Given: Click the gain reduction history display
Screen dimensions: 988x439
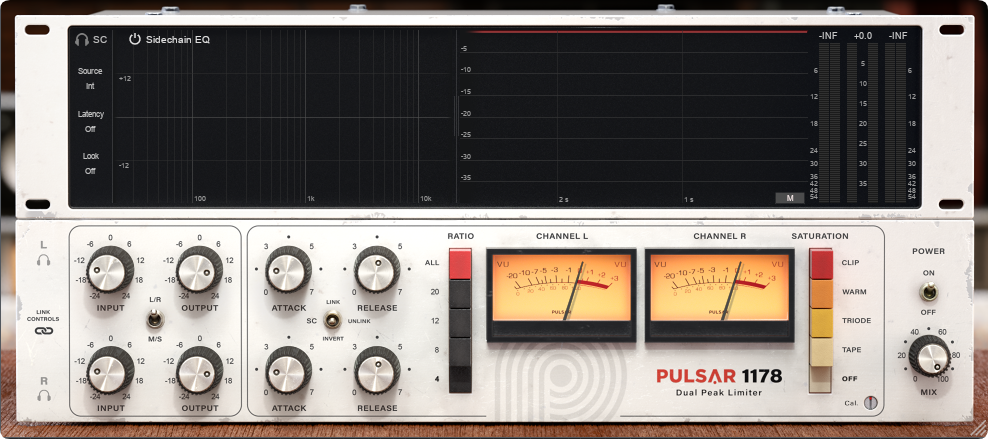Looking at the screenshot, I should (x=632, y=117).
